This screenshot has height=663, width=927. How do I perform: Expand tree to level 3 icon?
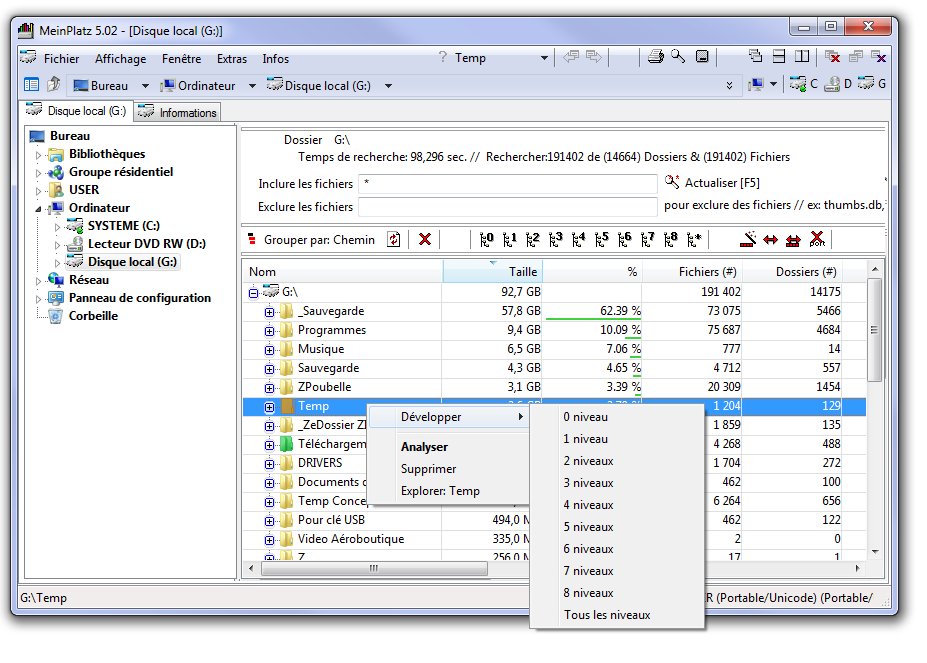[555, 240]
